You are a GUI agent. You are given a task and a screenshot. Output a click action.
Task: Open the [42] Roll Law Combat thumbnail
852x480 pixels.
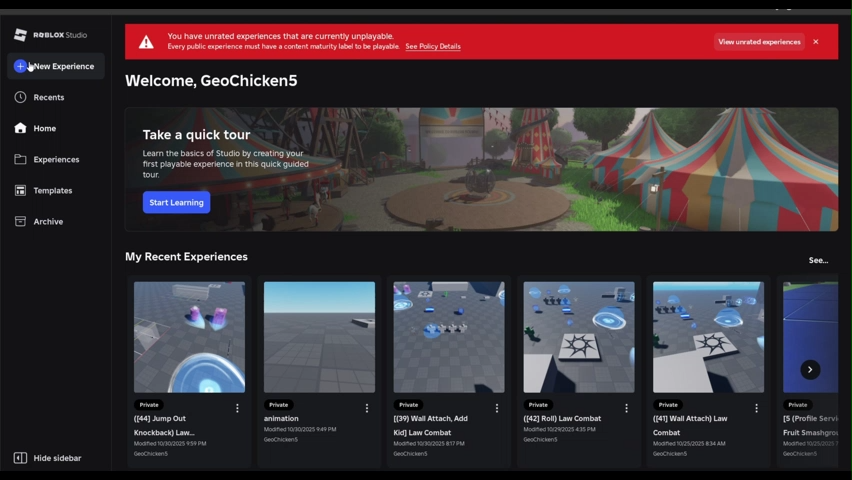coord(579,337)
